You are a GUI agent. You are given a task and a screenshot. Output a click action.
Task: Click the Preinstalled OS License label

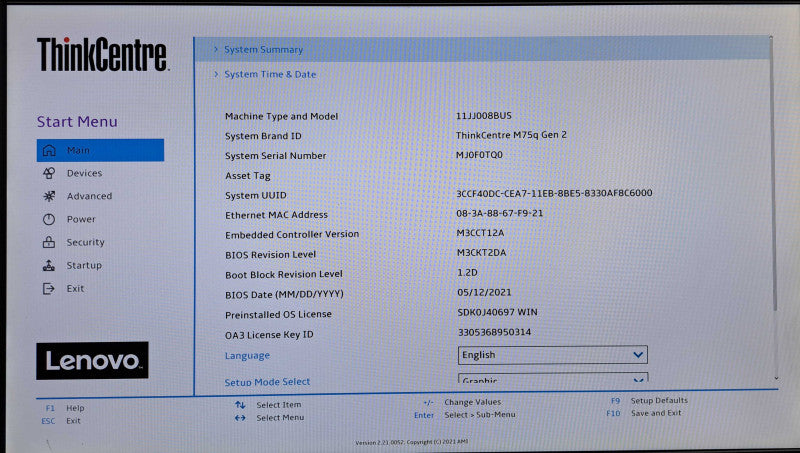[x=278, y=315]
